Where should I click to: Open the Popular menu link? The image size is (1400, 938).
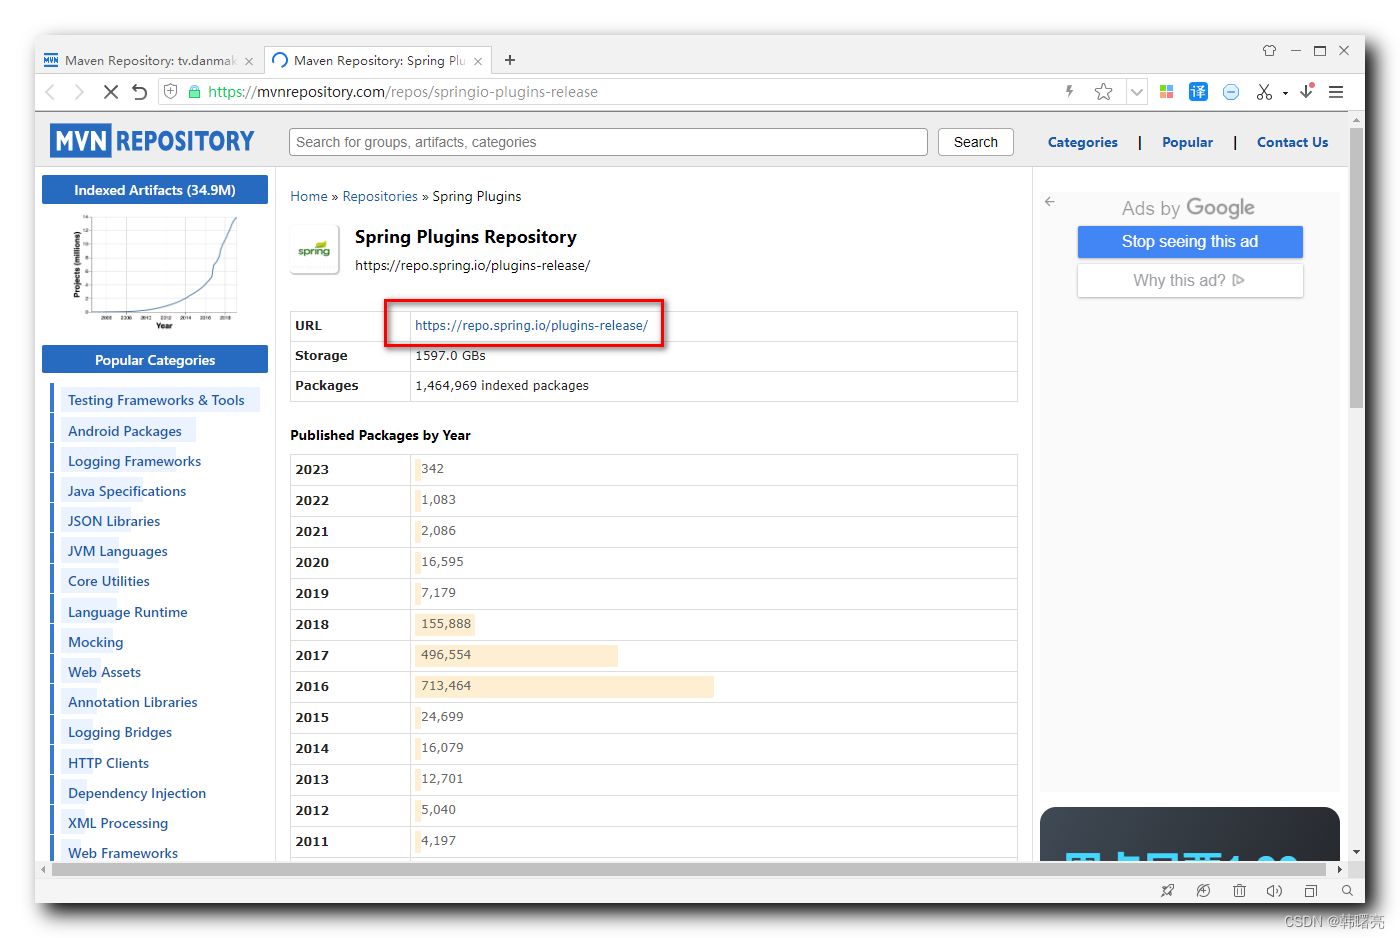coord(1187,142)
